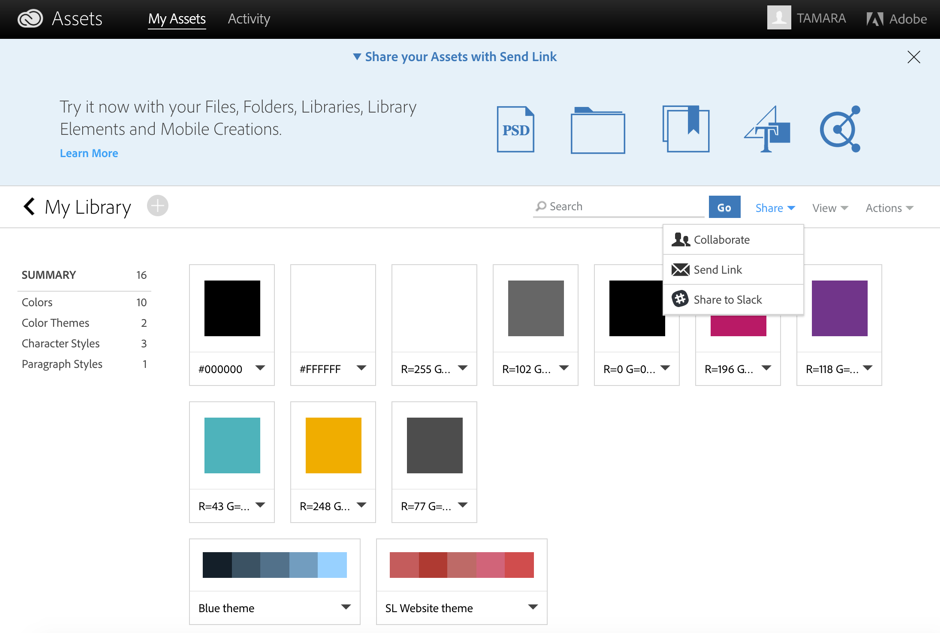This screenshot has height=633, width=940.
Task: Expand the Blue theme dropdown arrow
Action: click(x=347, y=607)
